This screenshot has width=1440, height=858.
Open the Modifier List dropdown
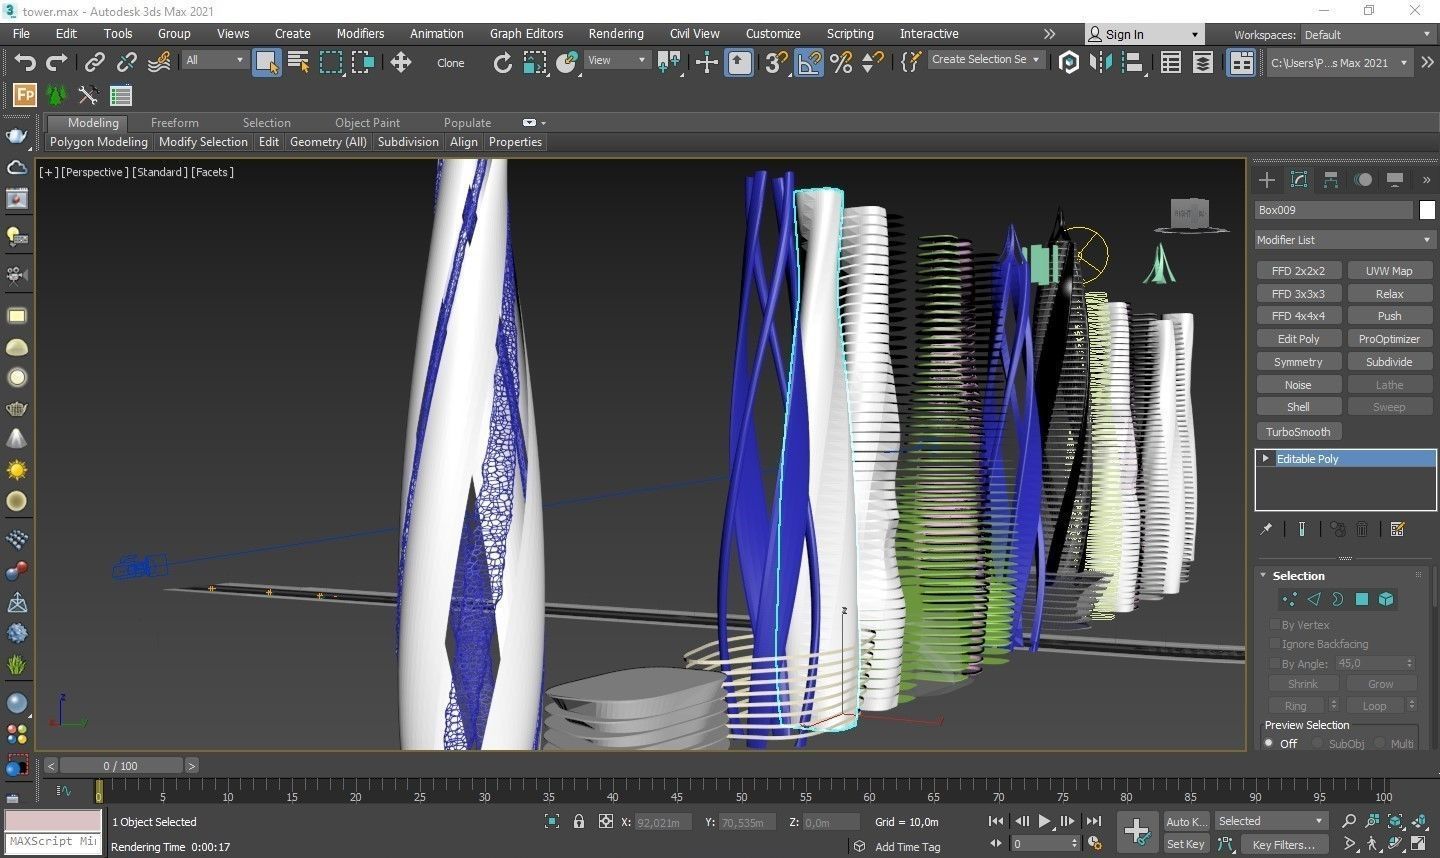click(x=1344, y=240)
